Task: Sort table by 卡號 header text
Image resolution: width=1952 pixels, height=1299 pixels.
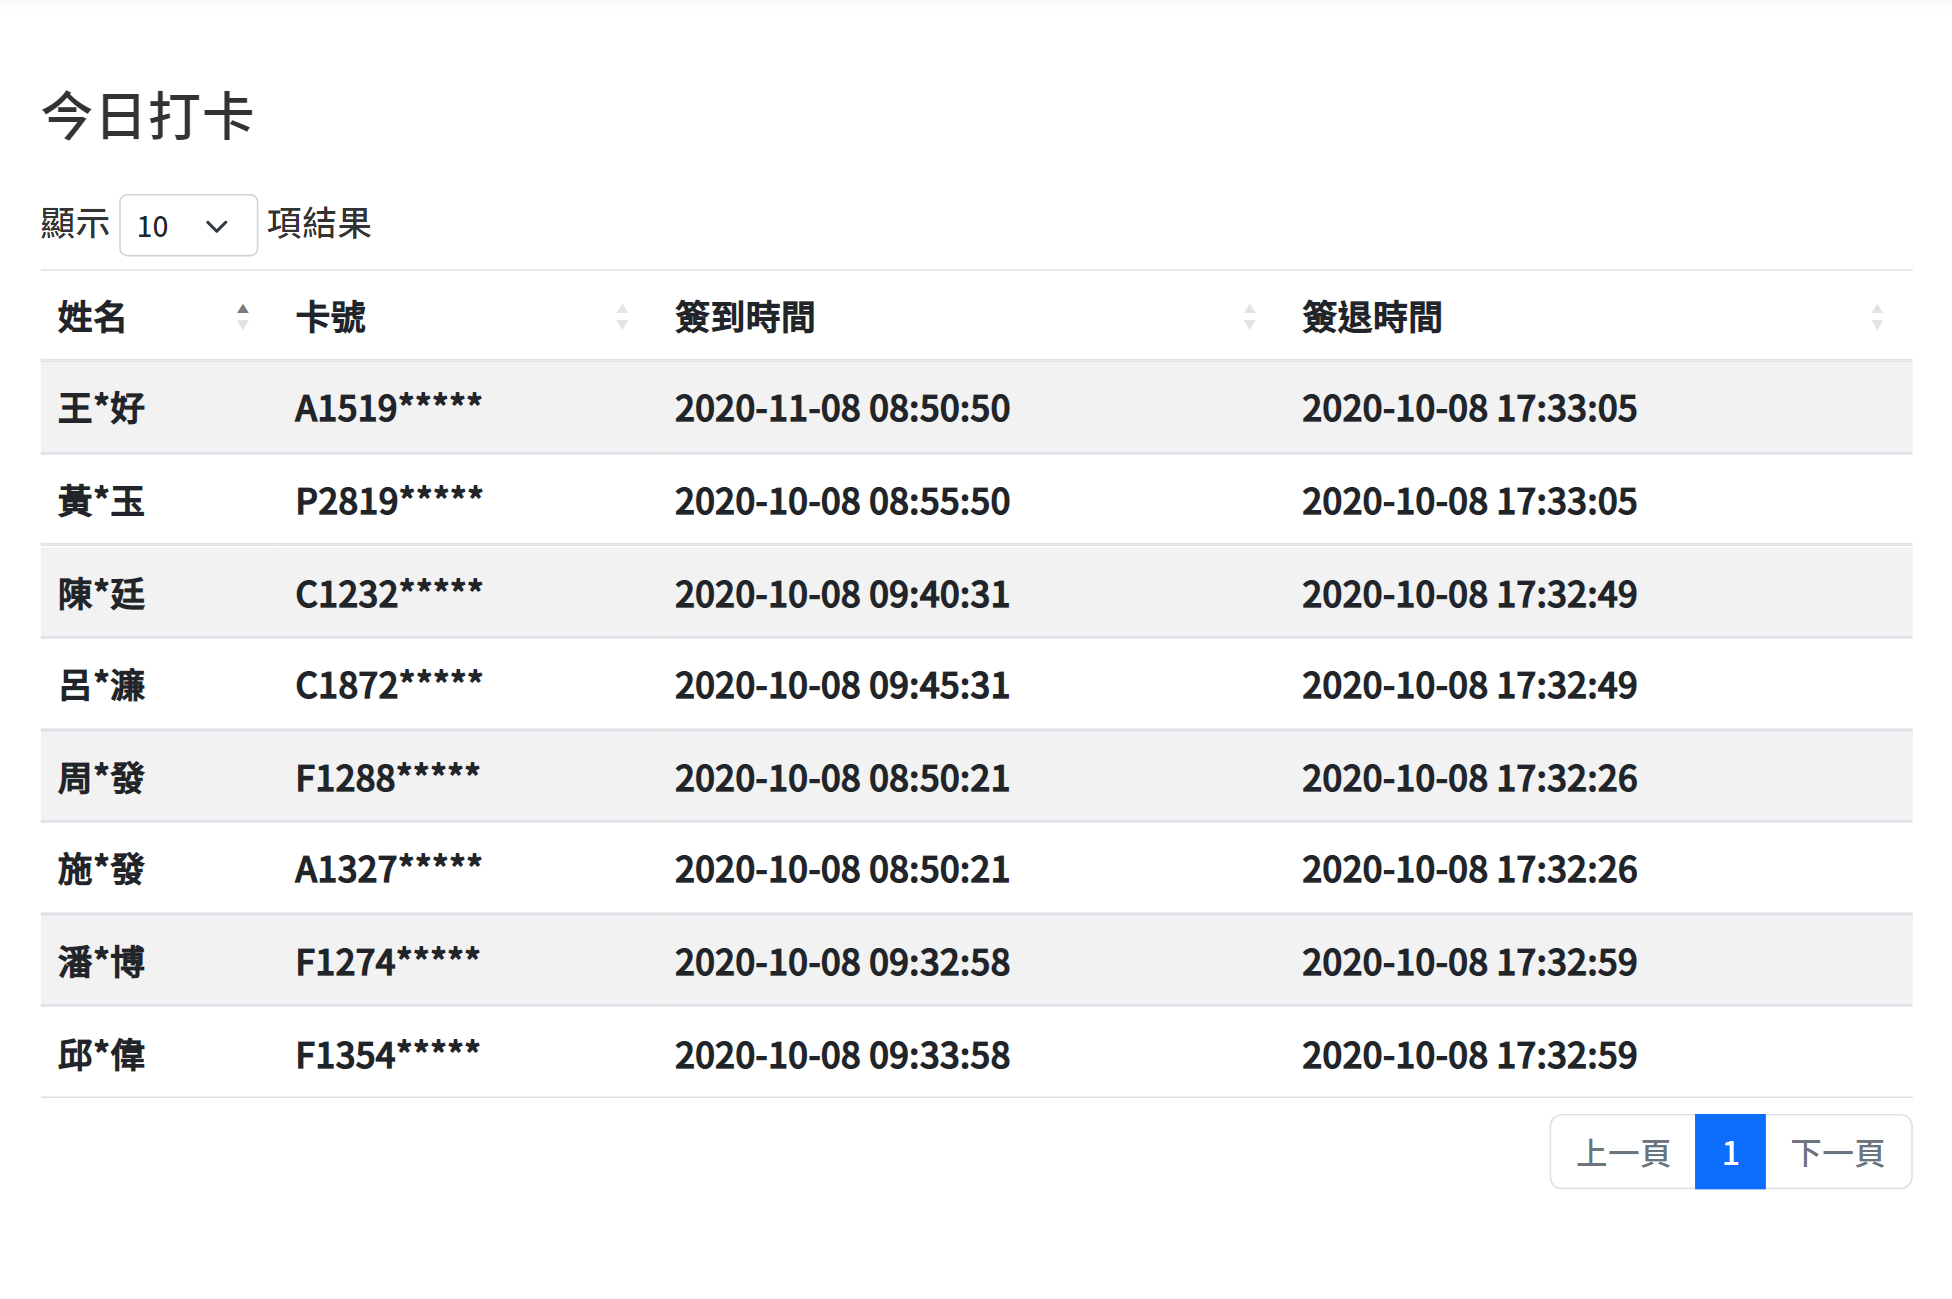Action: 331,317
